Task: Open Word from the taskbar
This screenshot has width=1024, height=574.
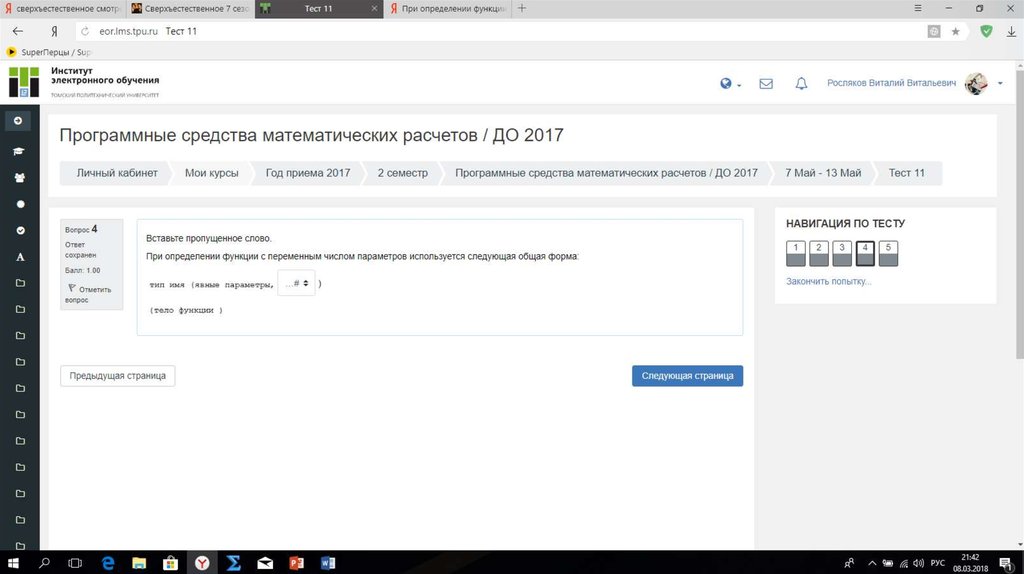Action: (x=328, y=563)
